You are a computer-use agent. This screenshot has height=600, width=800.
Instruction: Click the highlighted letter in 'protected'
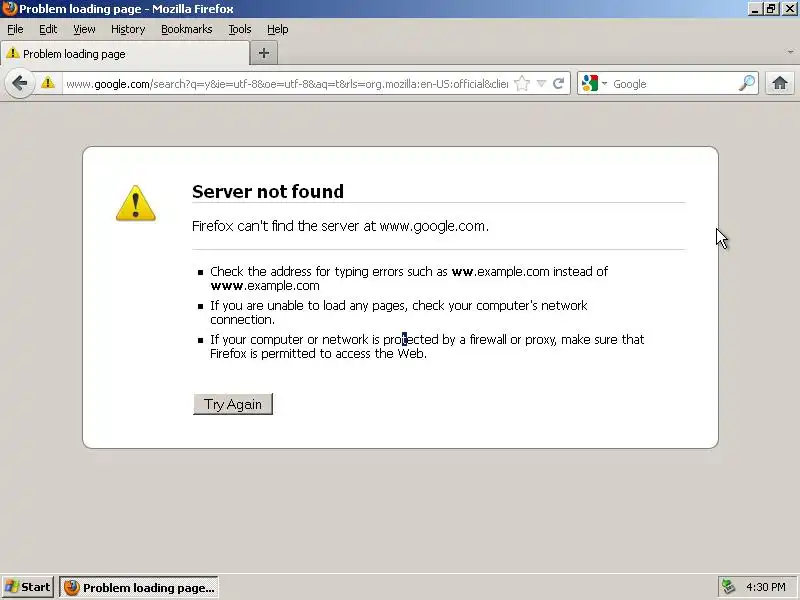(405, 339)
